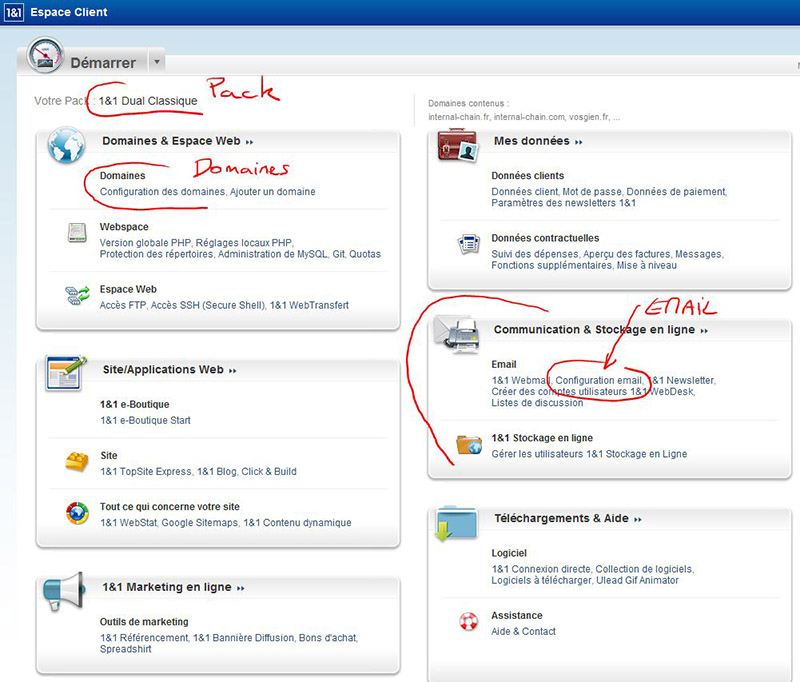Open the Mise à niveau link
The image size is (800, 682).
[647, 265]
